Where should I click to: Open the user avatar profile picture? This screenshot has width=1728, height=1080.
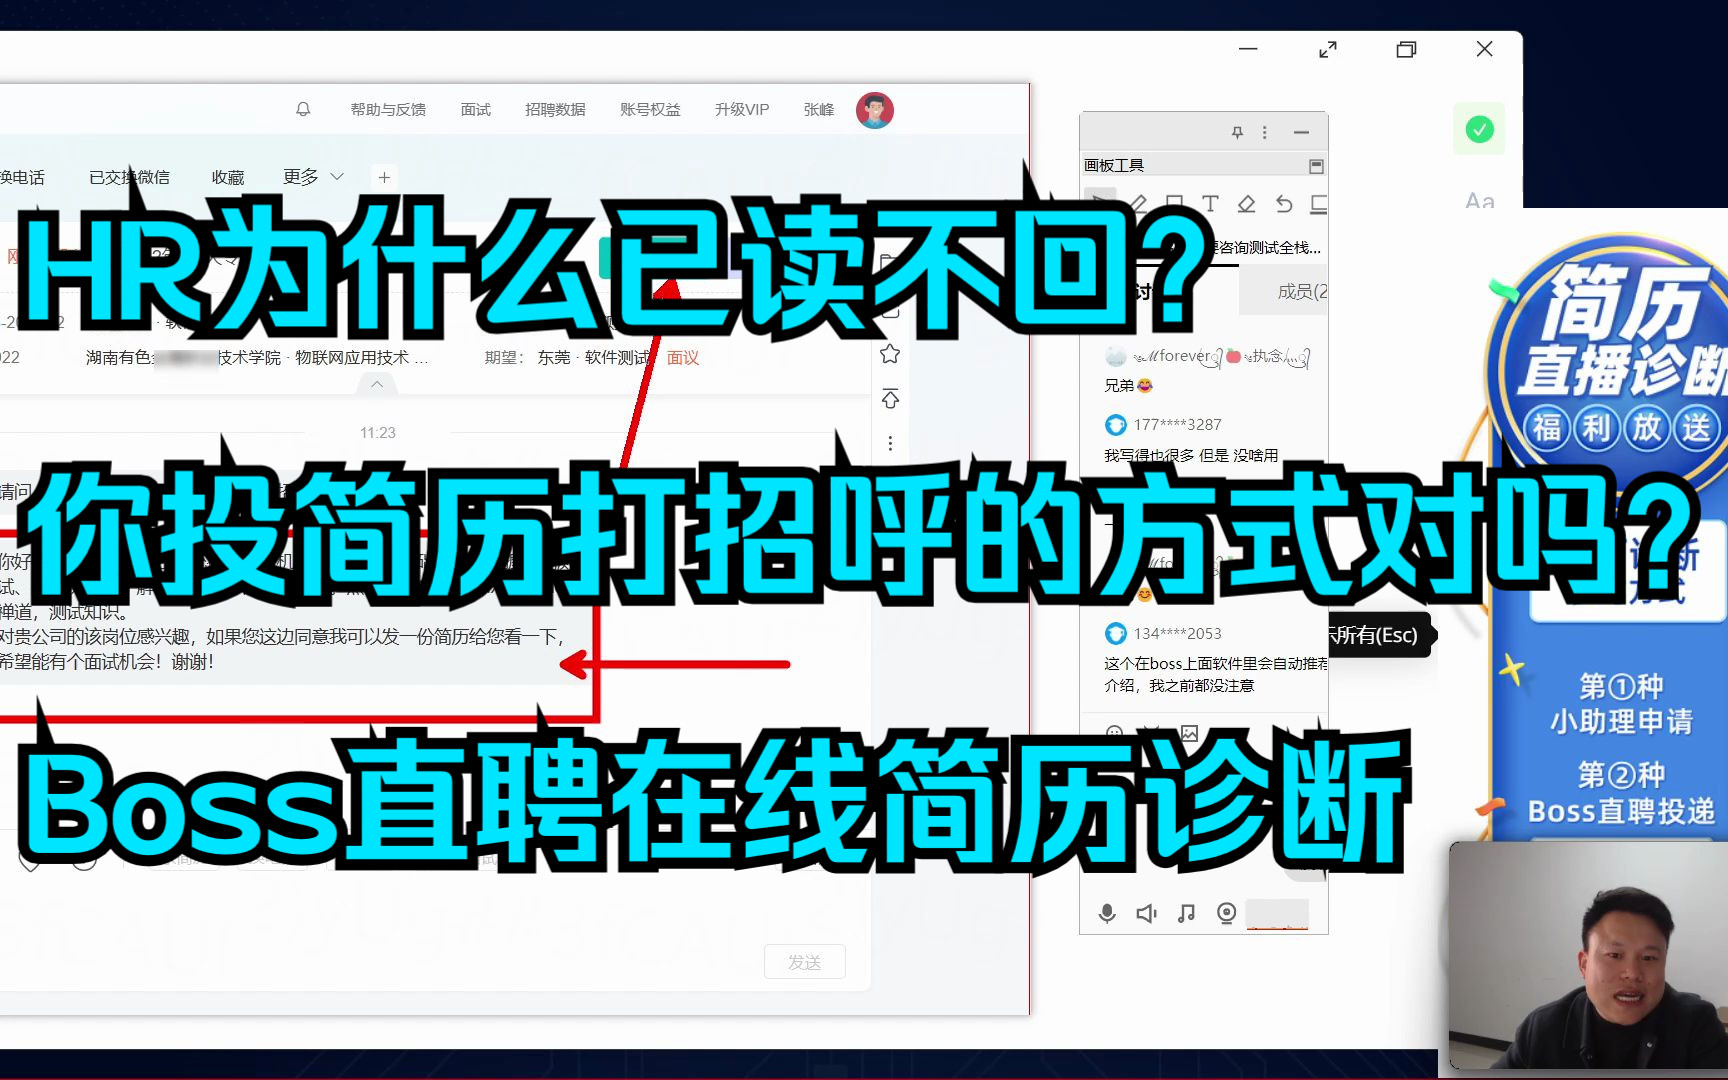point(875,110)
